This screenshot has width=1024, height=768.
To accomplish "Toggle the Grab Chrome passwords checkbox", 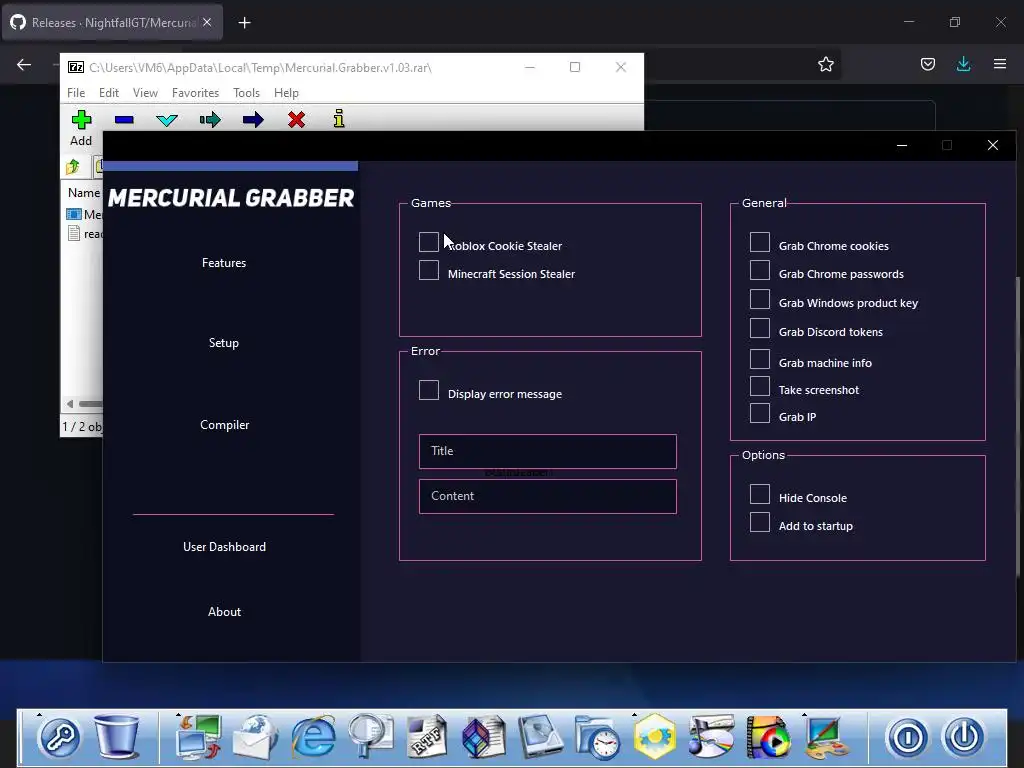I will [x=760, y=270].
